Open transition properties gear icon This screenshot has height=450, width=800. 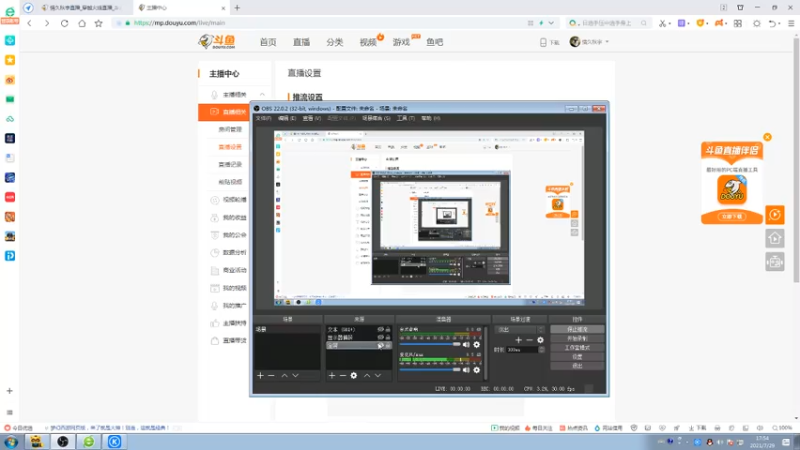[x=540, y=340]
